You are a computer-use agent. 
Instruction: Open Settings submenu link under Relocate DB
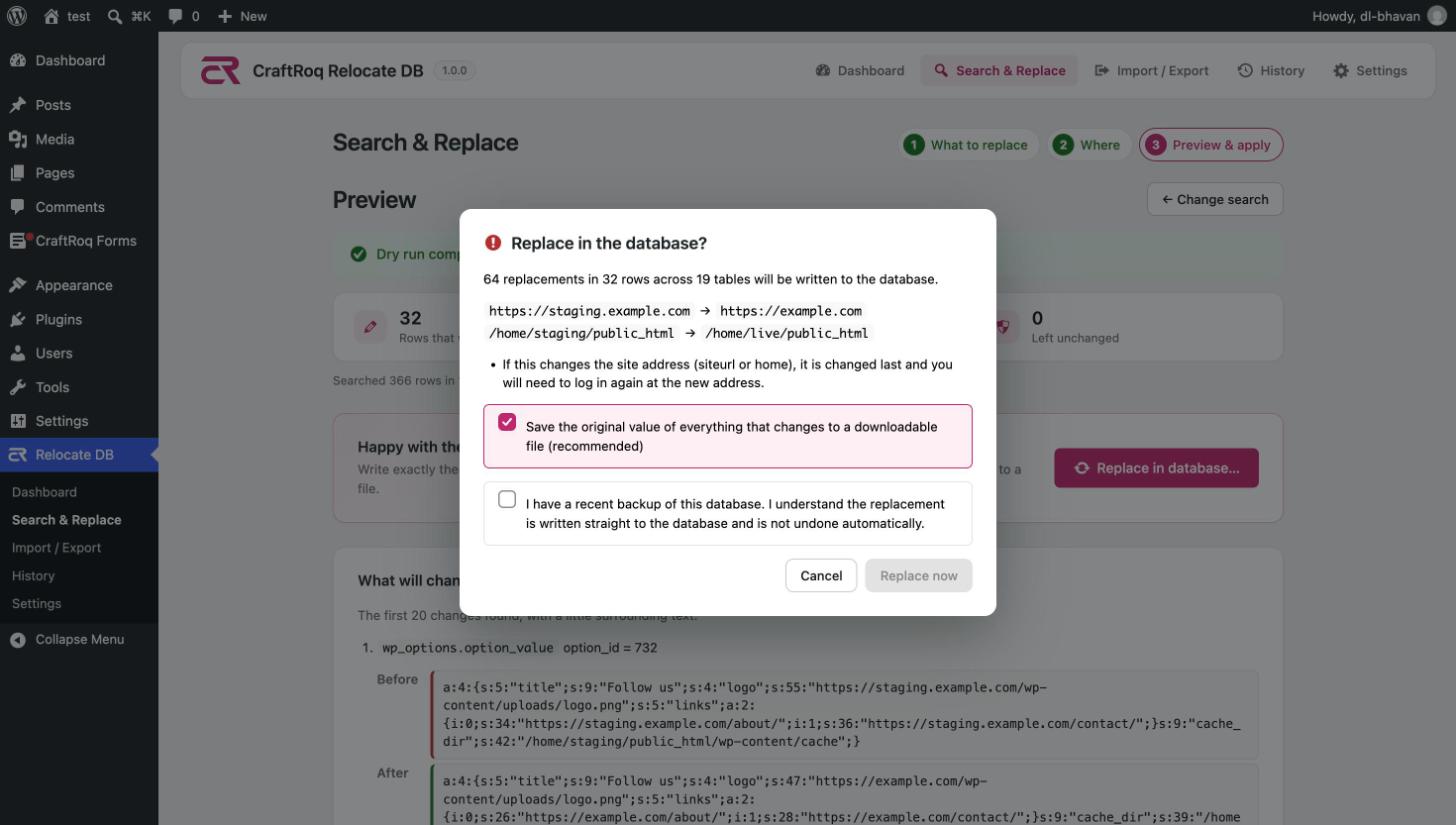click(x=36, y=604)
